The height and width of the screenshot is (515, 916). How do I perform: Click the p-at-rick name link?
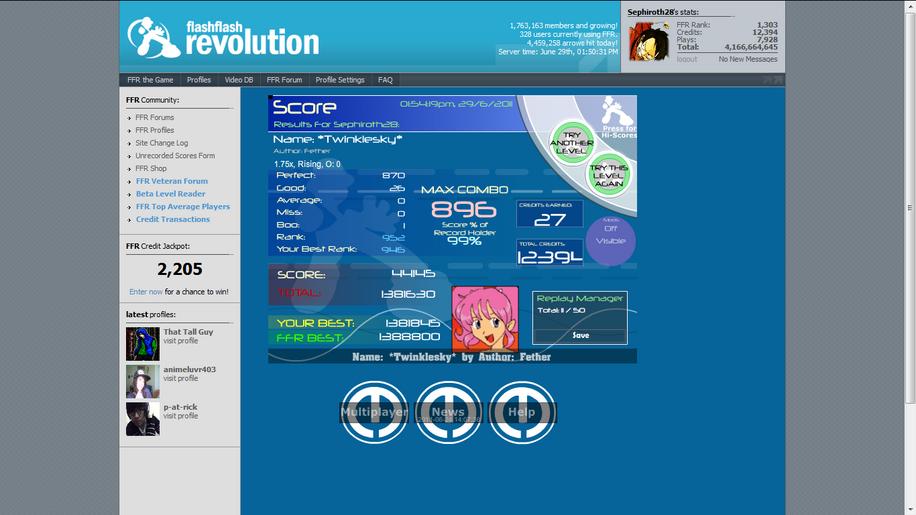tap(180, 407)
